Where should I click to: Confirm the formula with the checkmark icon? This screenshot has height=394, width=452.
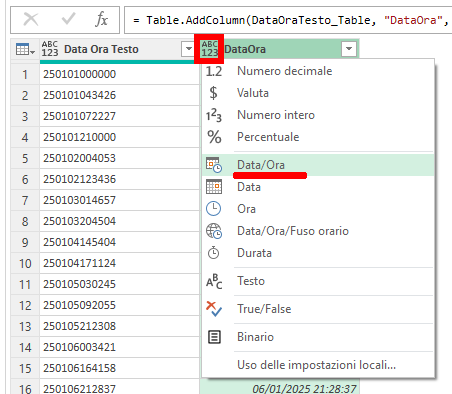pyautogui.click(x=68, y=19)
